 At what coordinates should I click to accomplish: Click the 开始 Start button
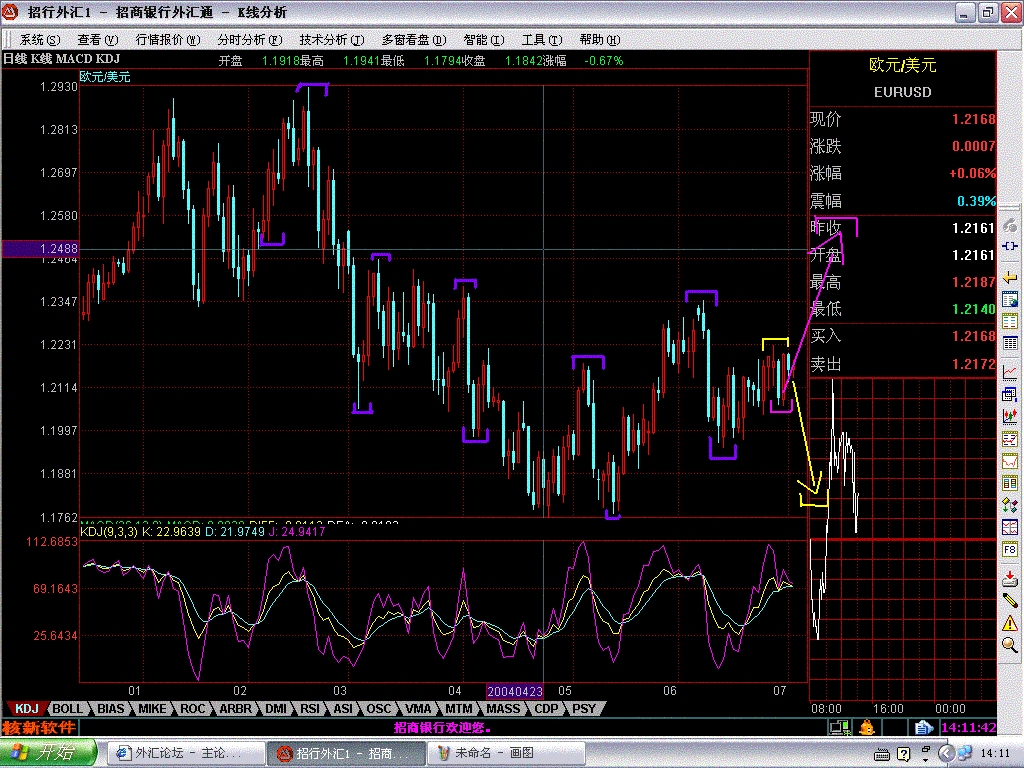[x=48, y=753]
